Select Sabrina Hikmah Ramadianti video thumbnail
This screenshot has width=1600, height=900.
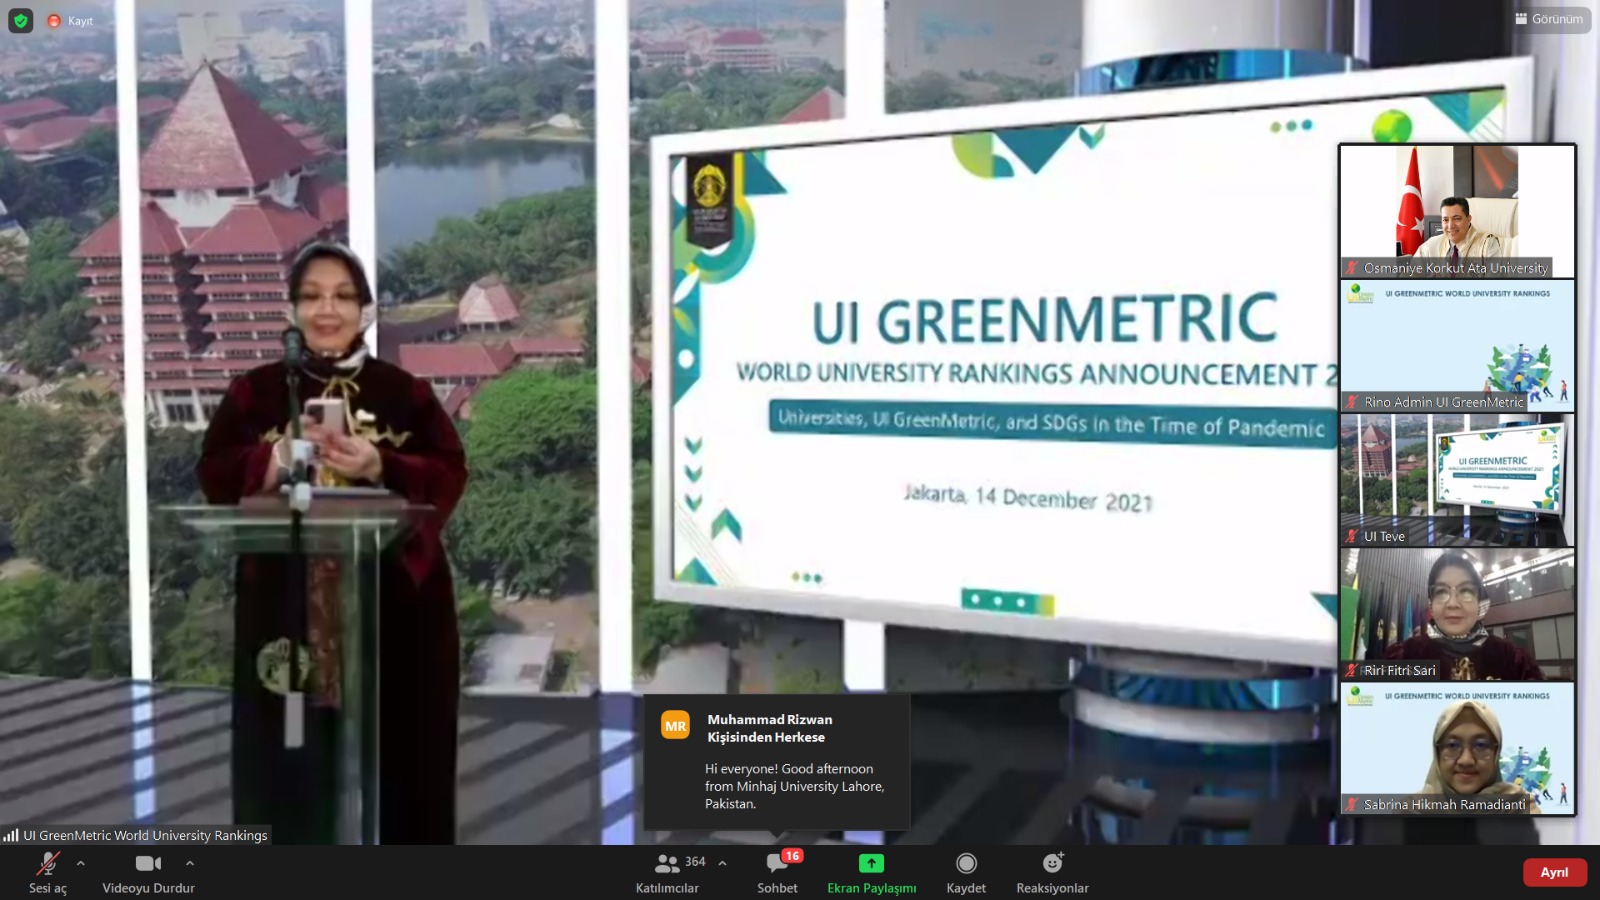tap(1457, 748)
